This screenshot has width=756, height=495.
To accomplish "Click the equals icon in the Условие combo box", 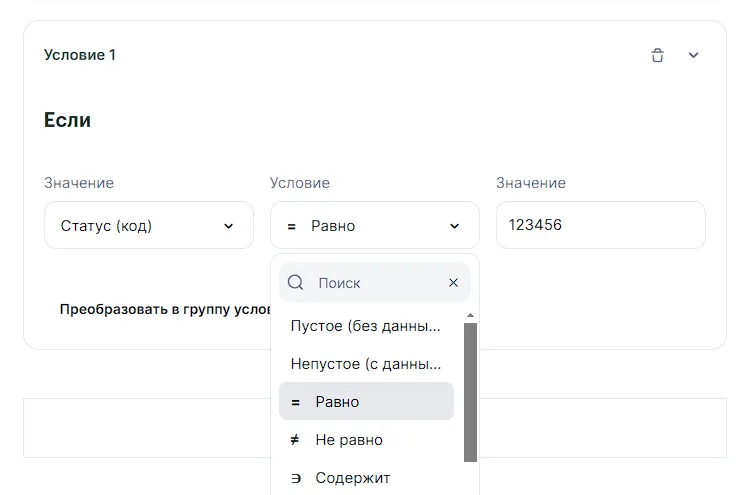I will point(292,227).
